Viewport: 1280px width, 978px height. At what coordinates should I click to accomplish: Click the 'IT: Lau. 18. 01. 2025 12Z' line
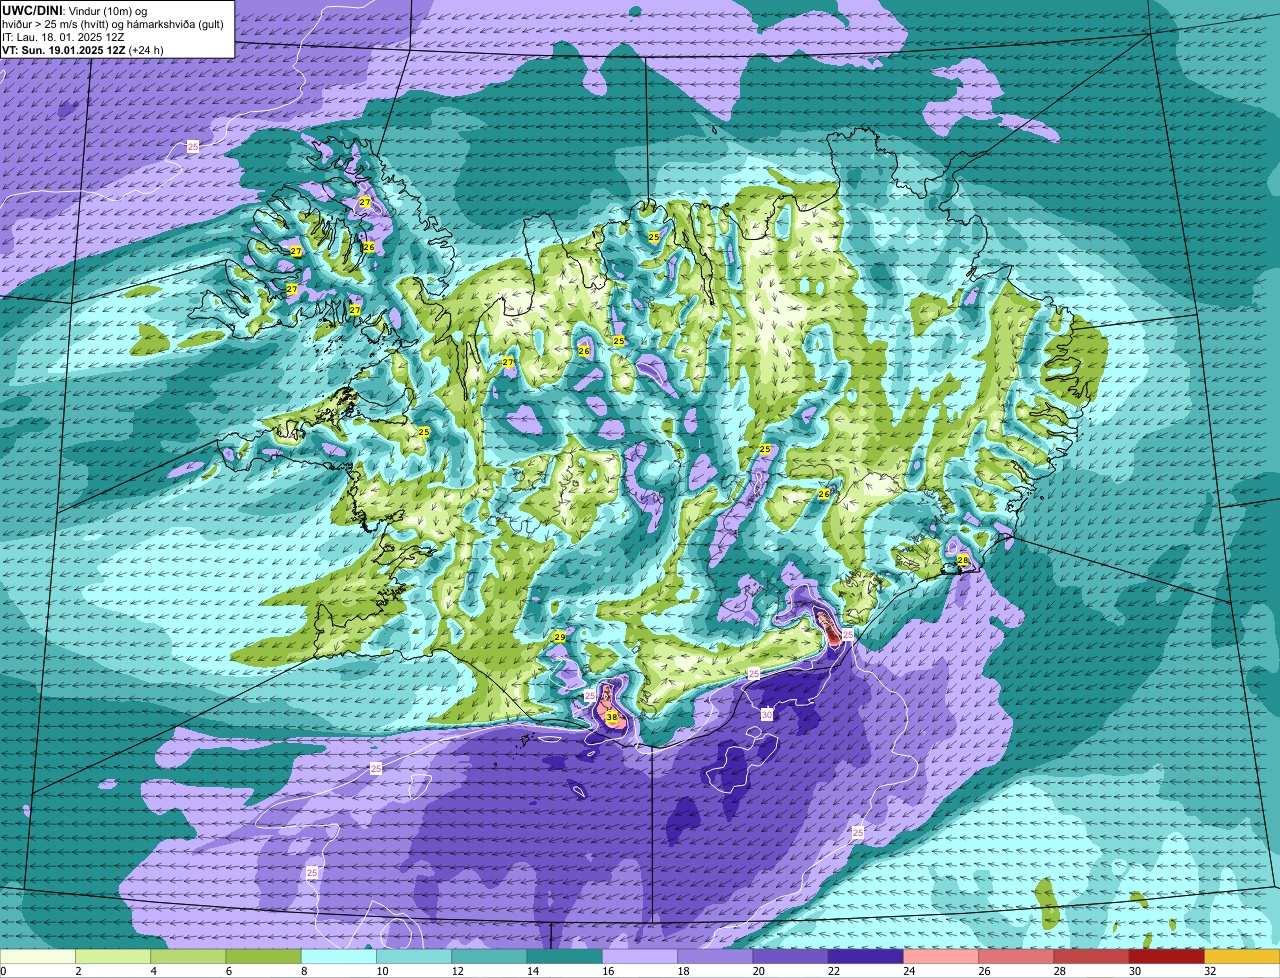63,36
